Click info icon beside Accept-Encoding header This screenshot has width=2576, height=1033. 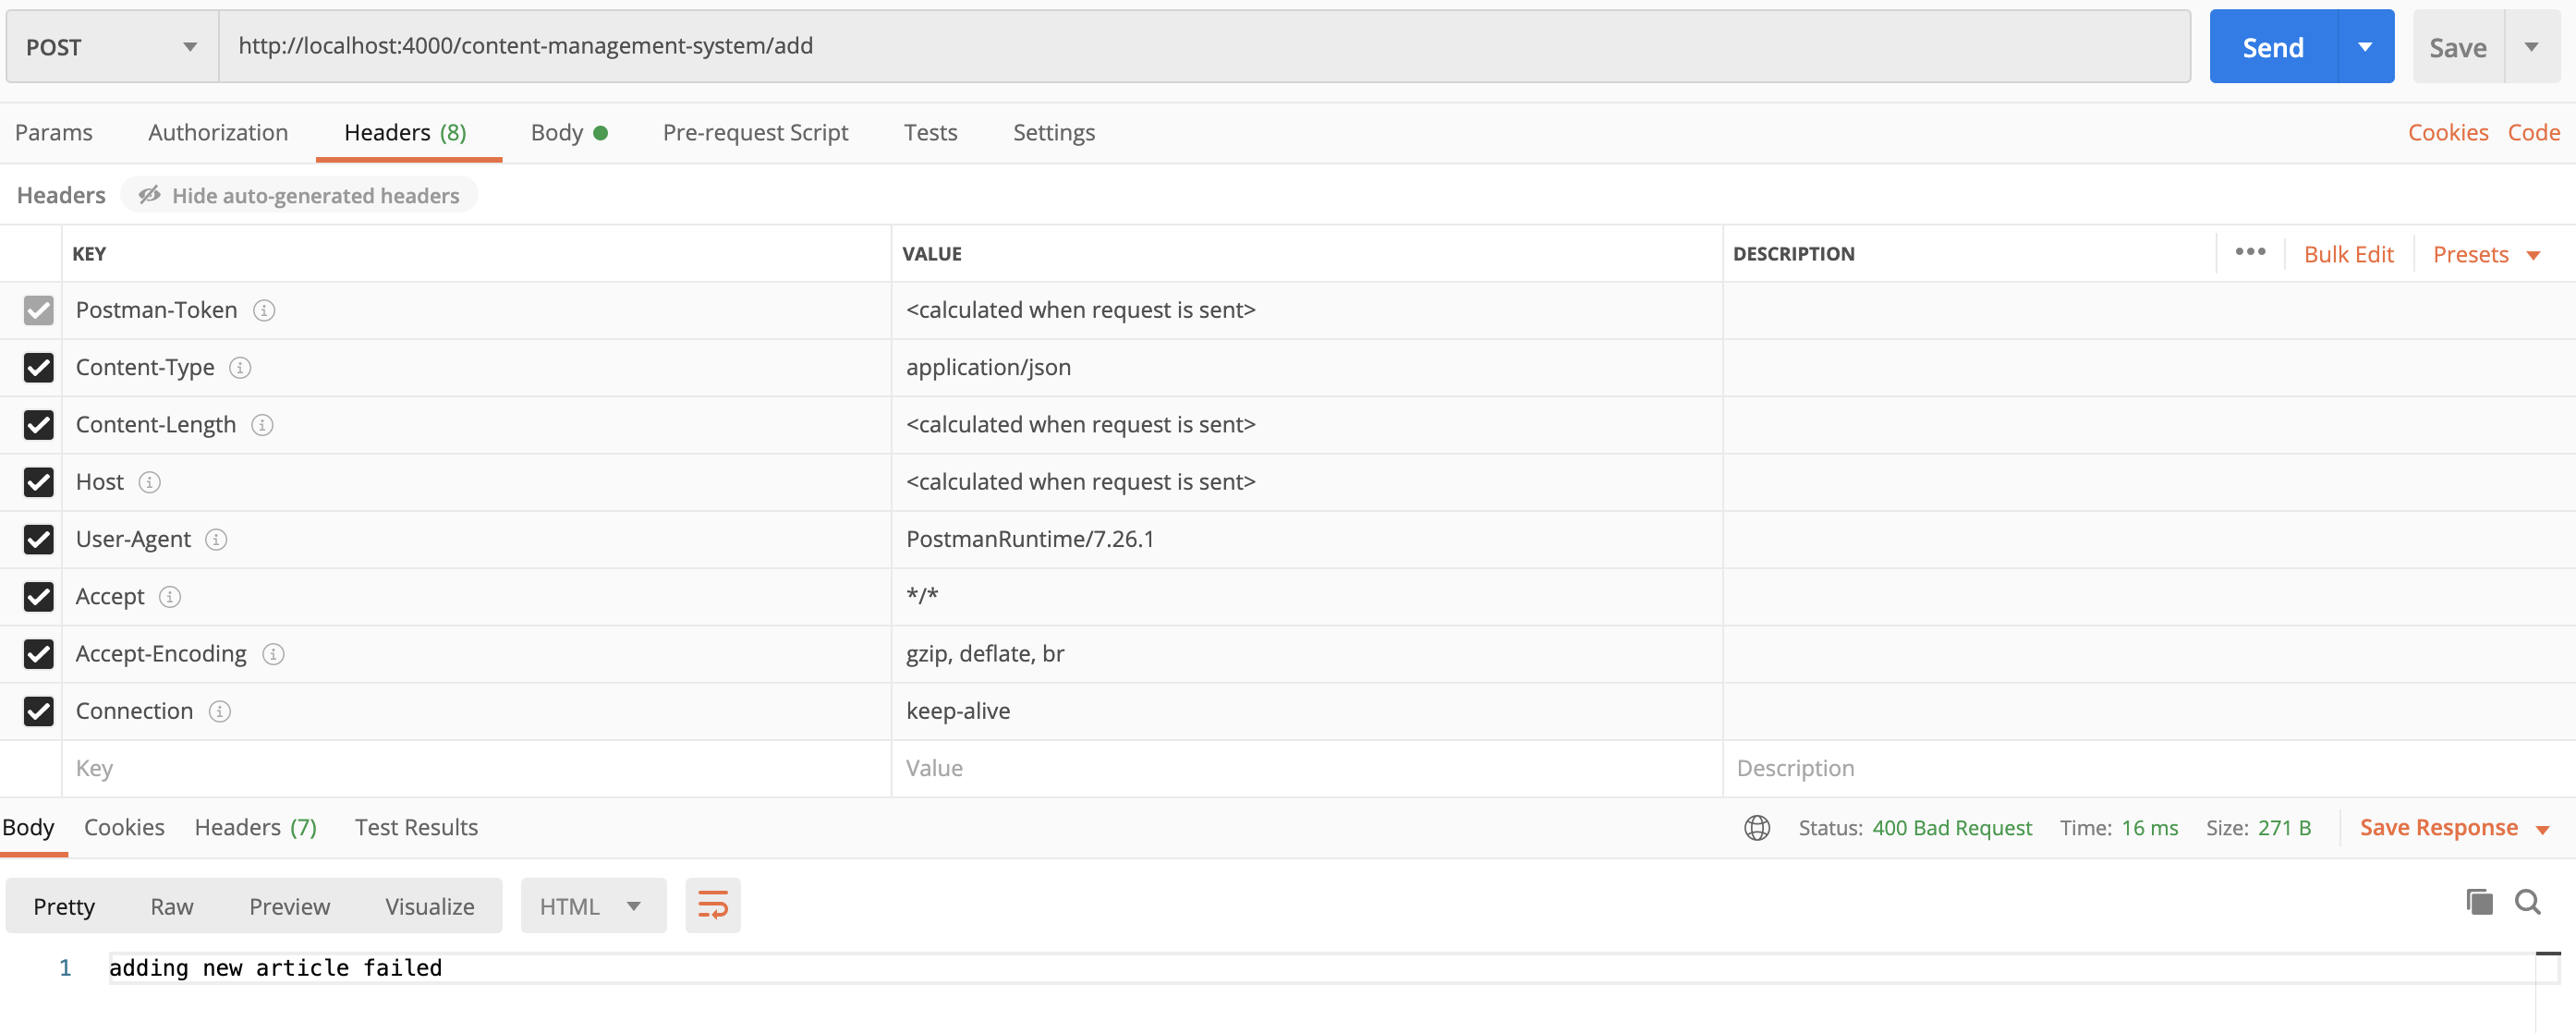[x=273, y=654]
